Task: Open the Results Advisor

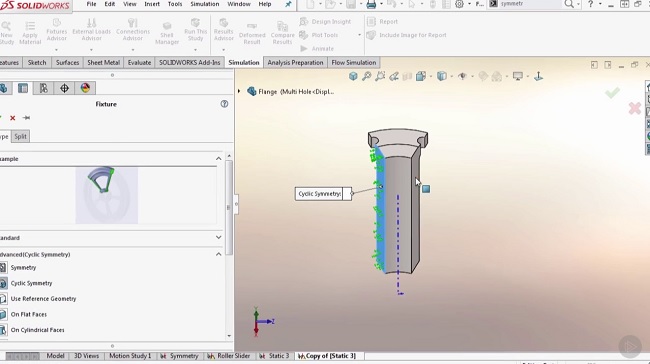Action: [x=223, y=29]
